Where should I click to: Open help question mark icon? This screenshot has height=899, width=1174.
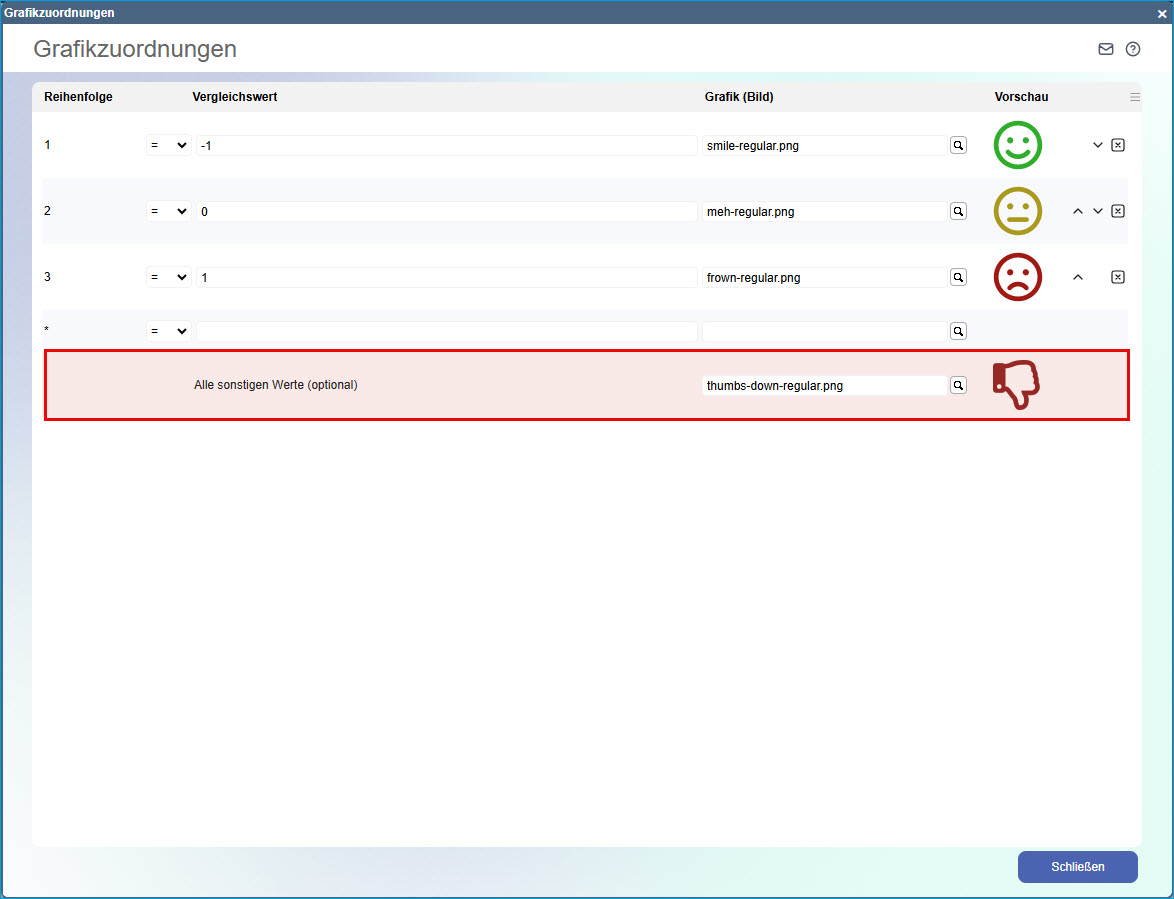coord(1133,49)
